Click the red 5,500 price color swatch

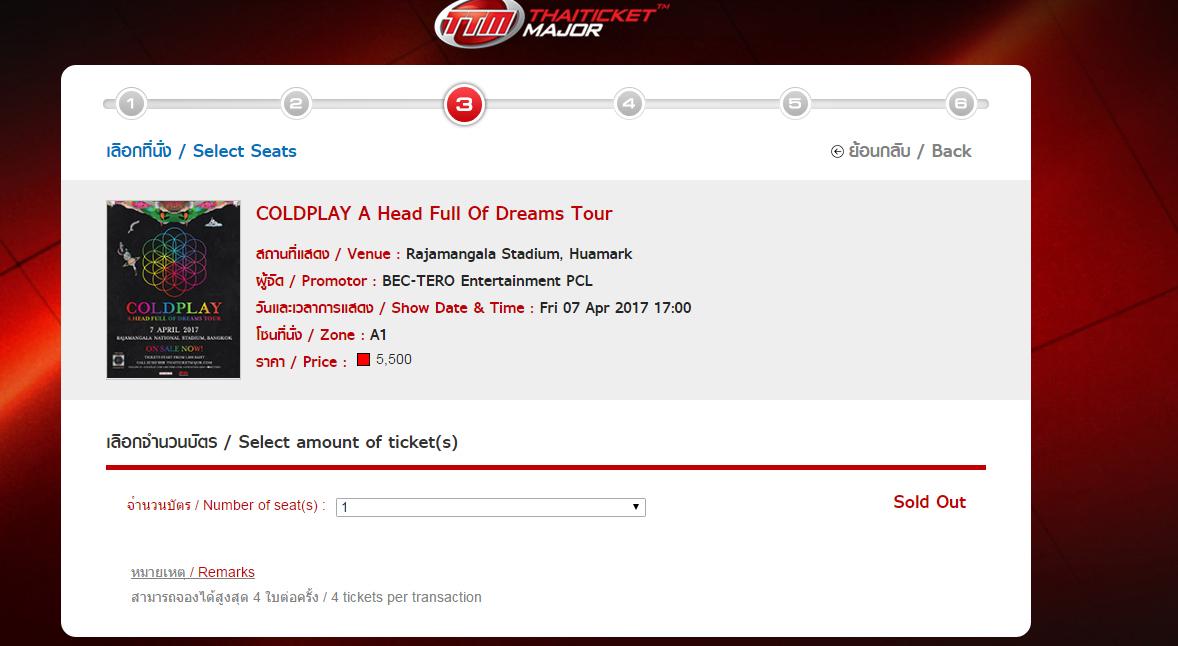tap(364, 360)
